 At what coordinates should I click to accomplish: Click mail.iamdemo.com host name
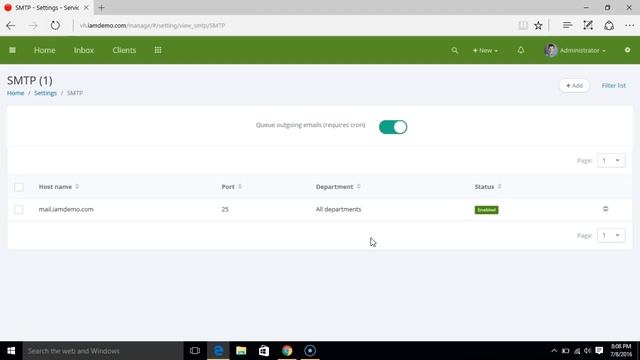click(x=66, y=209)
